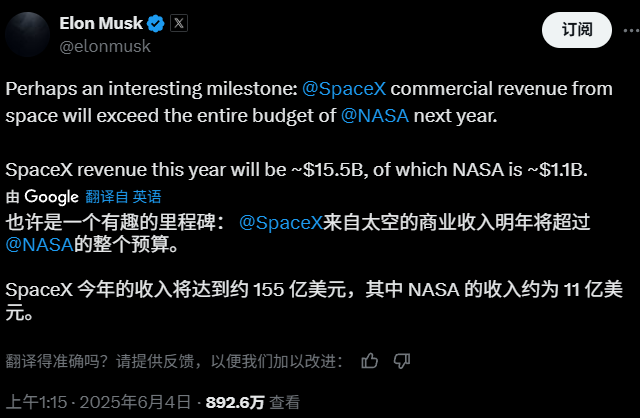Click the X affiliation badge icon
The height and width of the screenshot is (418, 640).
pos(179,23)
